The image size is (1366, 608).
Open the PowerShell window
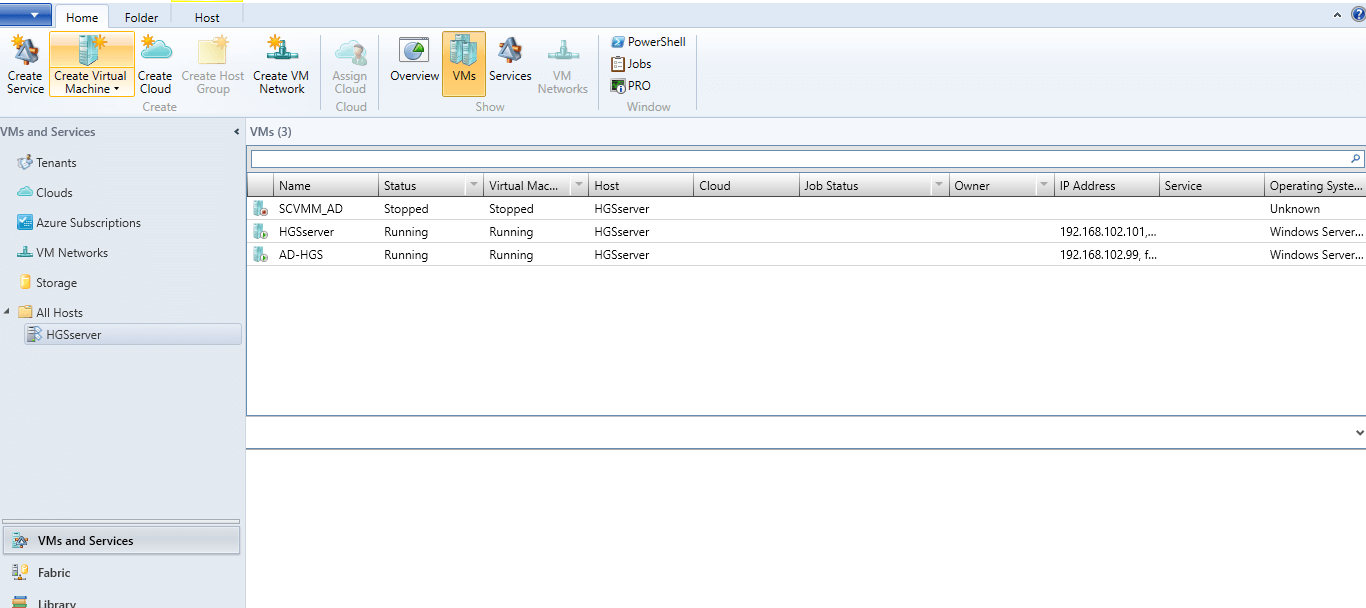point(648,42)
